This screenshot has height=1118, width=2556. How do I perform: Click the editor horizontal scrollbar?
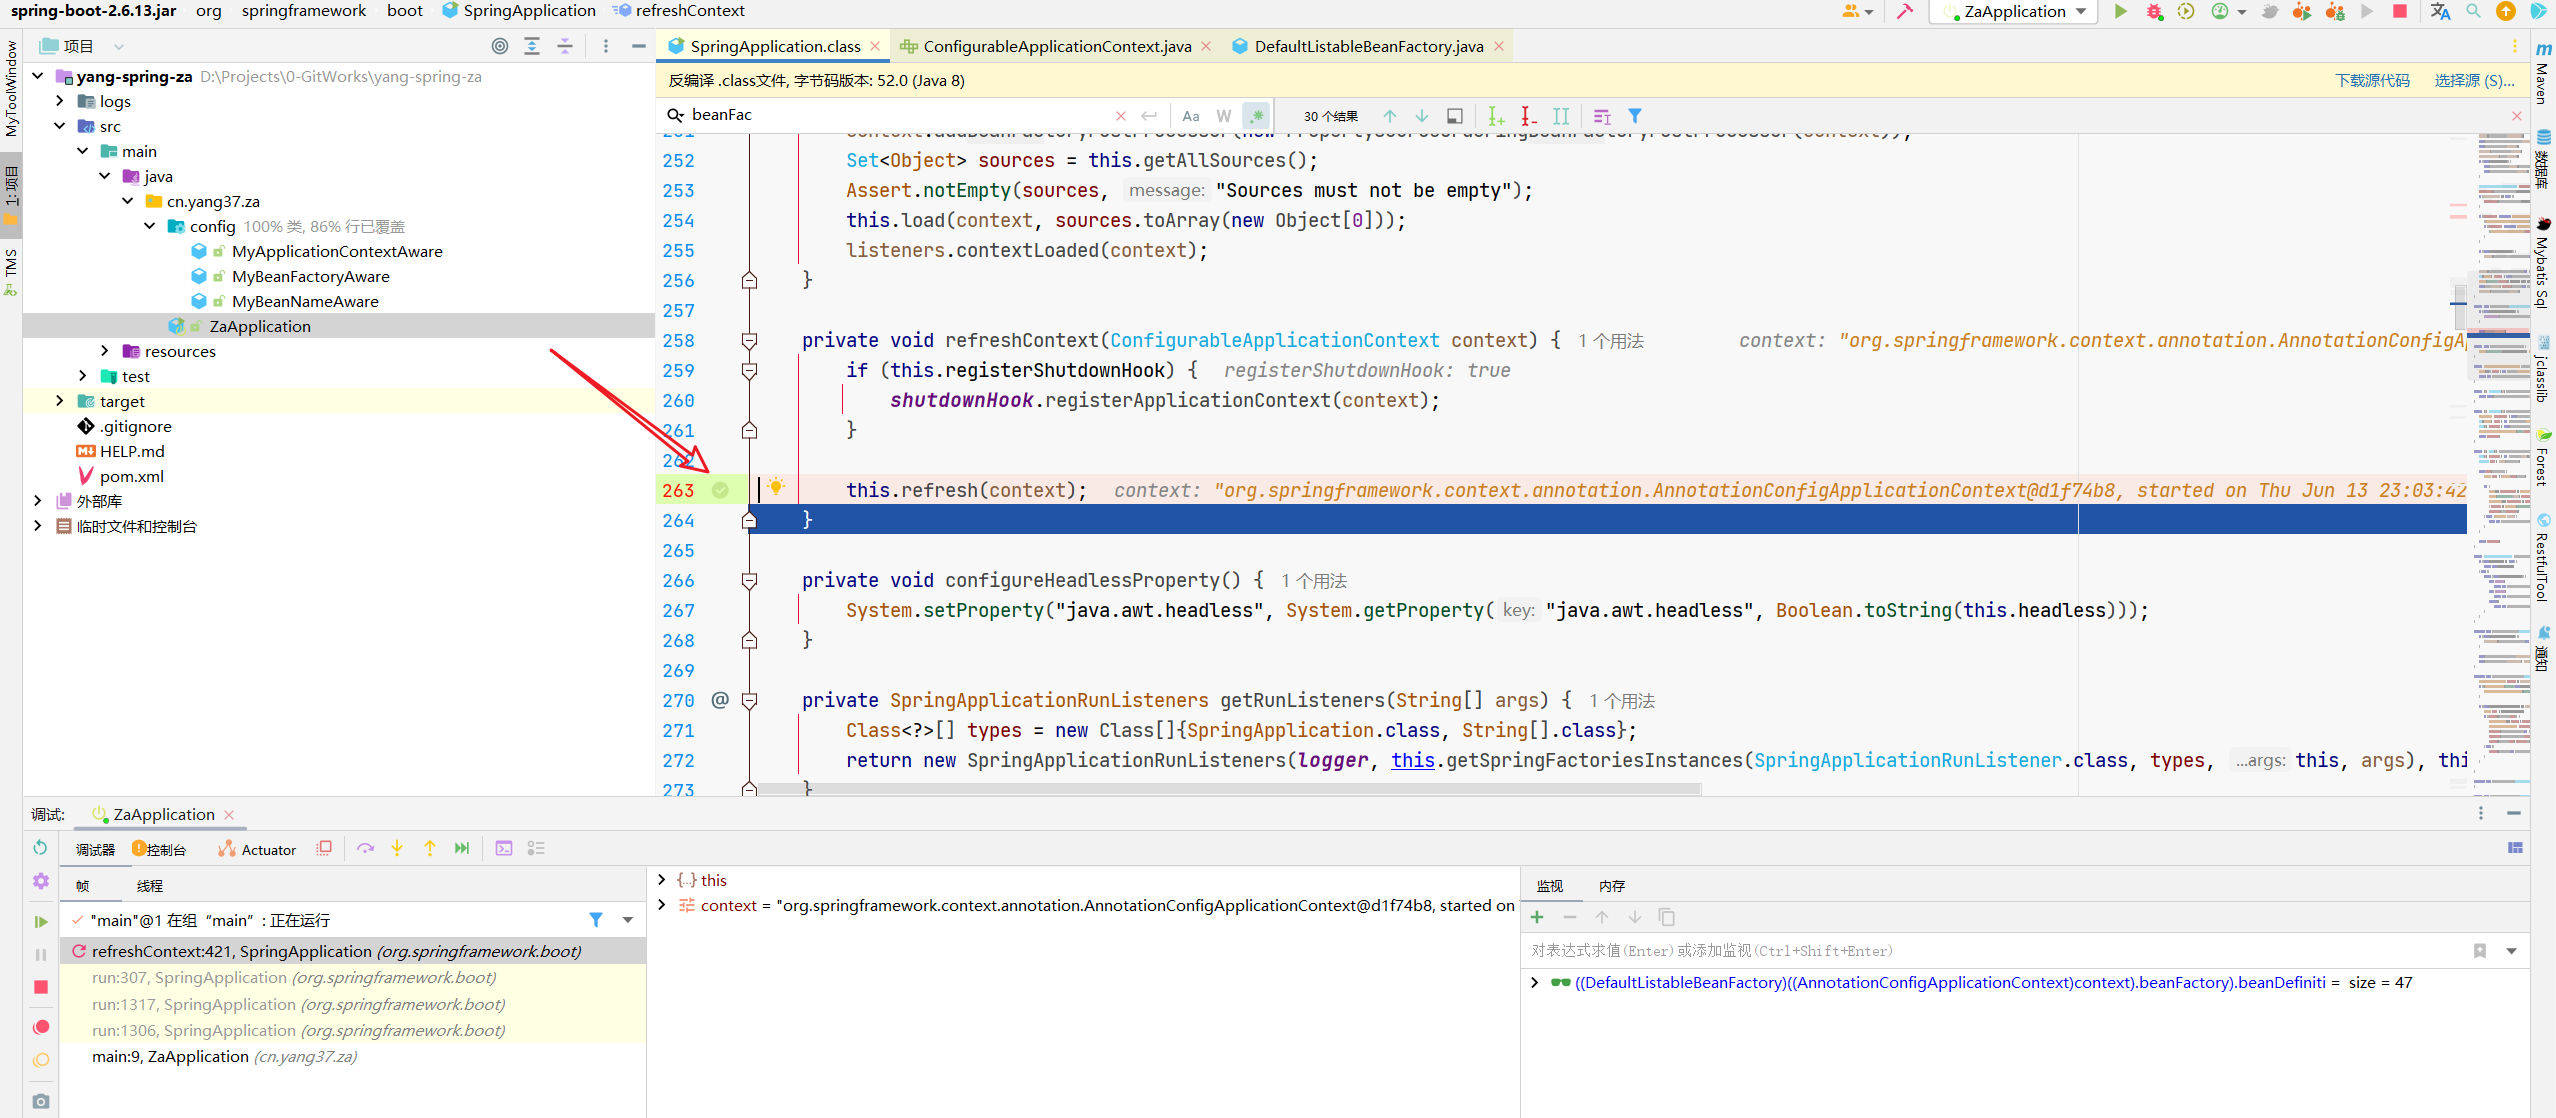tap(1230, 789)
